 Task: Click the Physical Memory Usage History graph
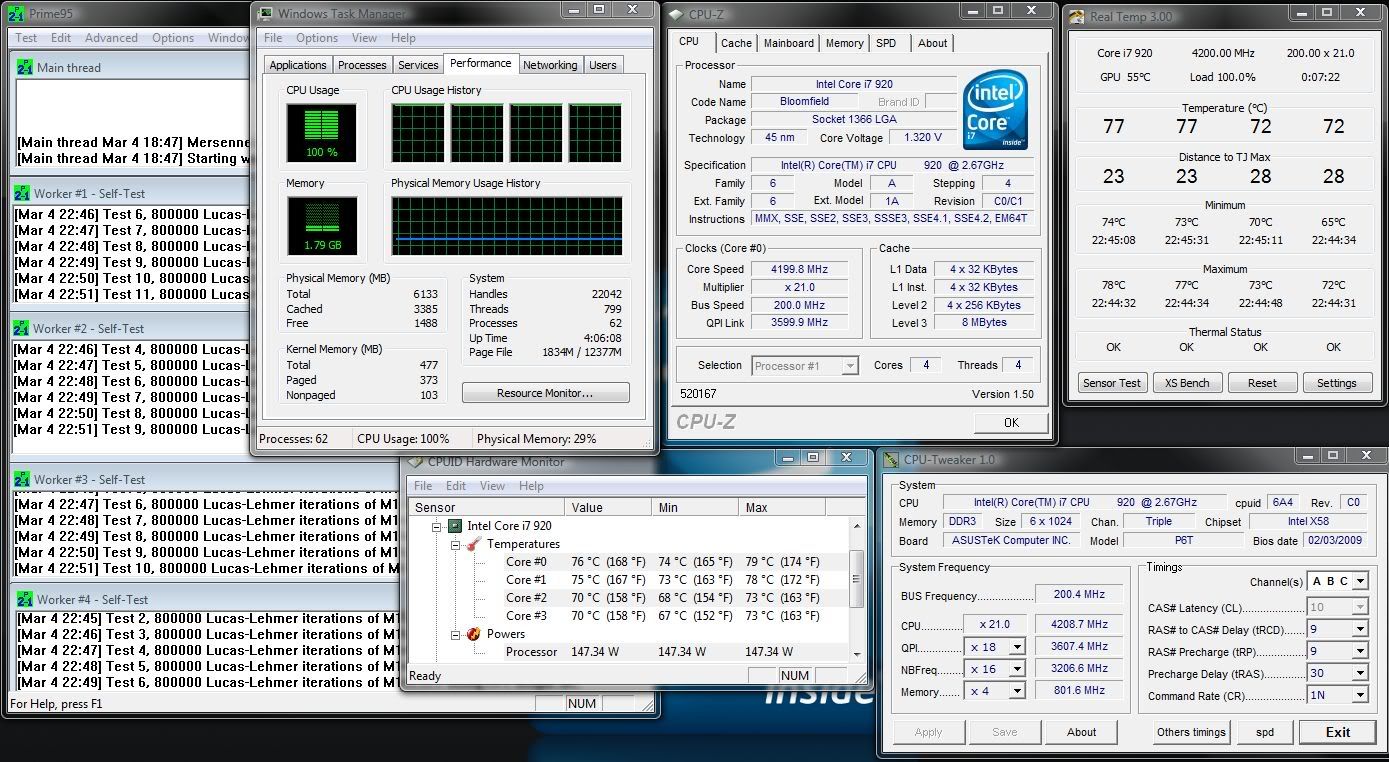(x=507, y=225)
